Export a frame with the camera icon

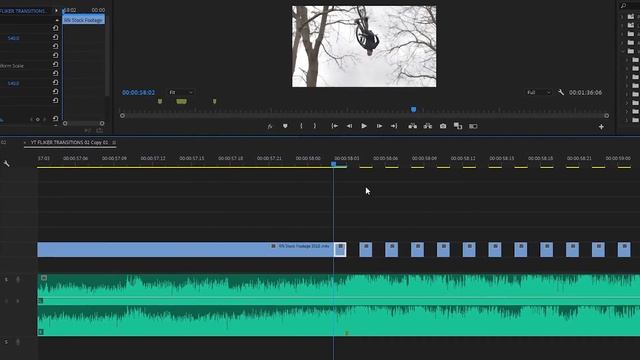[x=443, y=126]
